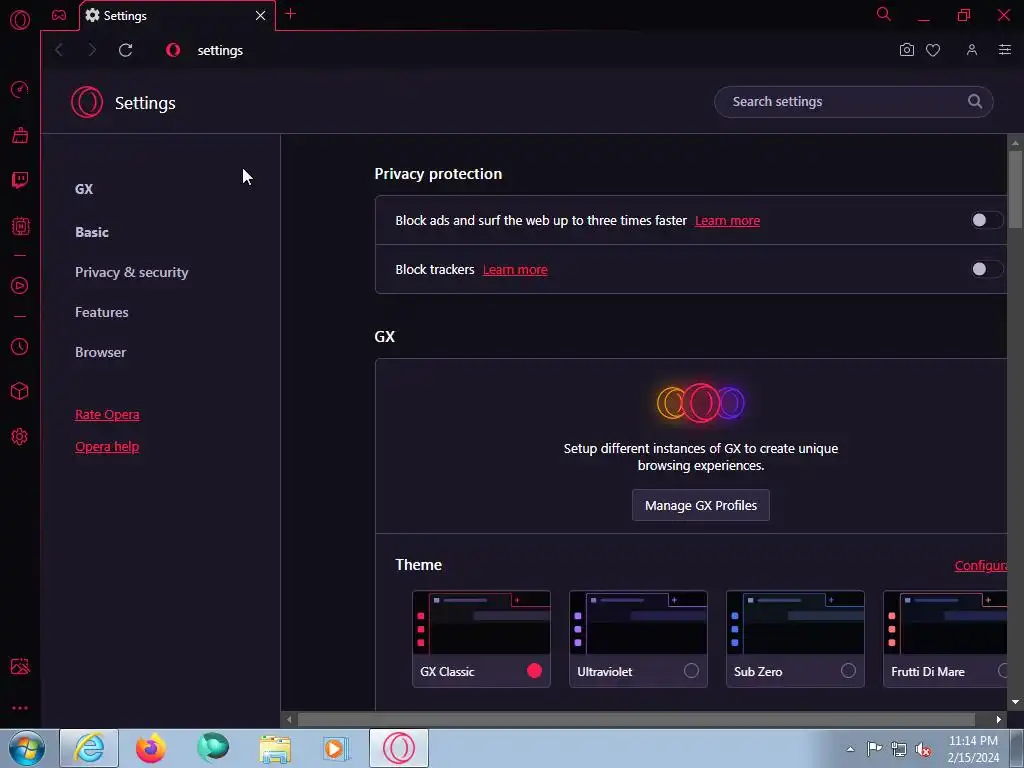The width and height of the screenshot is (1024, 768).
Task: Add a new tab with plus
Action: (x=291, y=14)
